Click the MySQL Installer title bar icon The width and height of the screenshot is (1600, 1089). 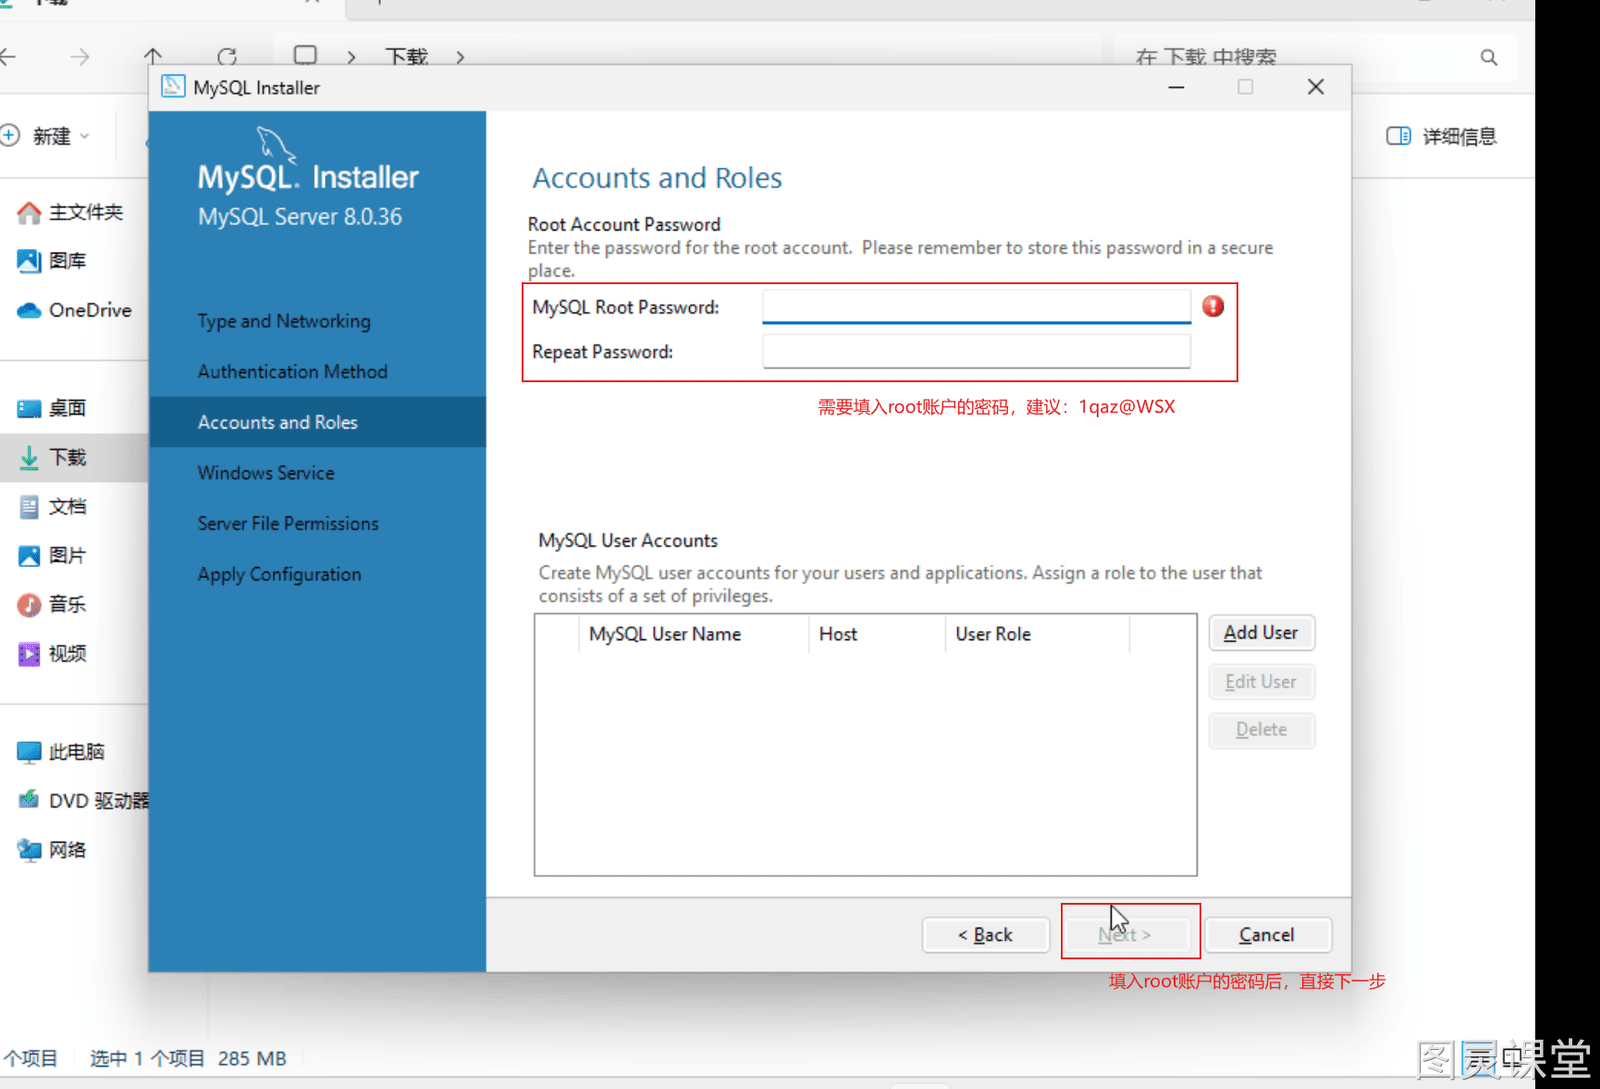[173, 87]
